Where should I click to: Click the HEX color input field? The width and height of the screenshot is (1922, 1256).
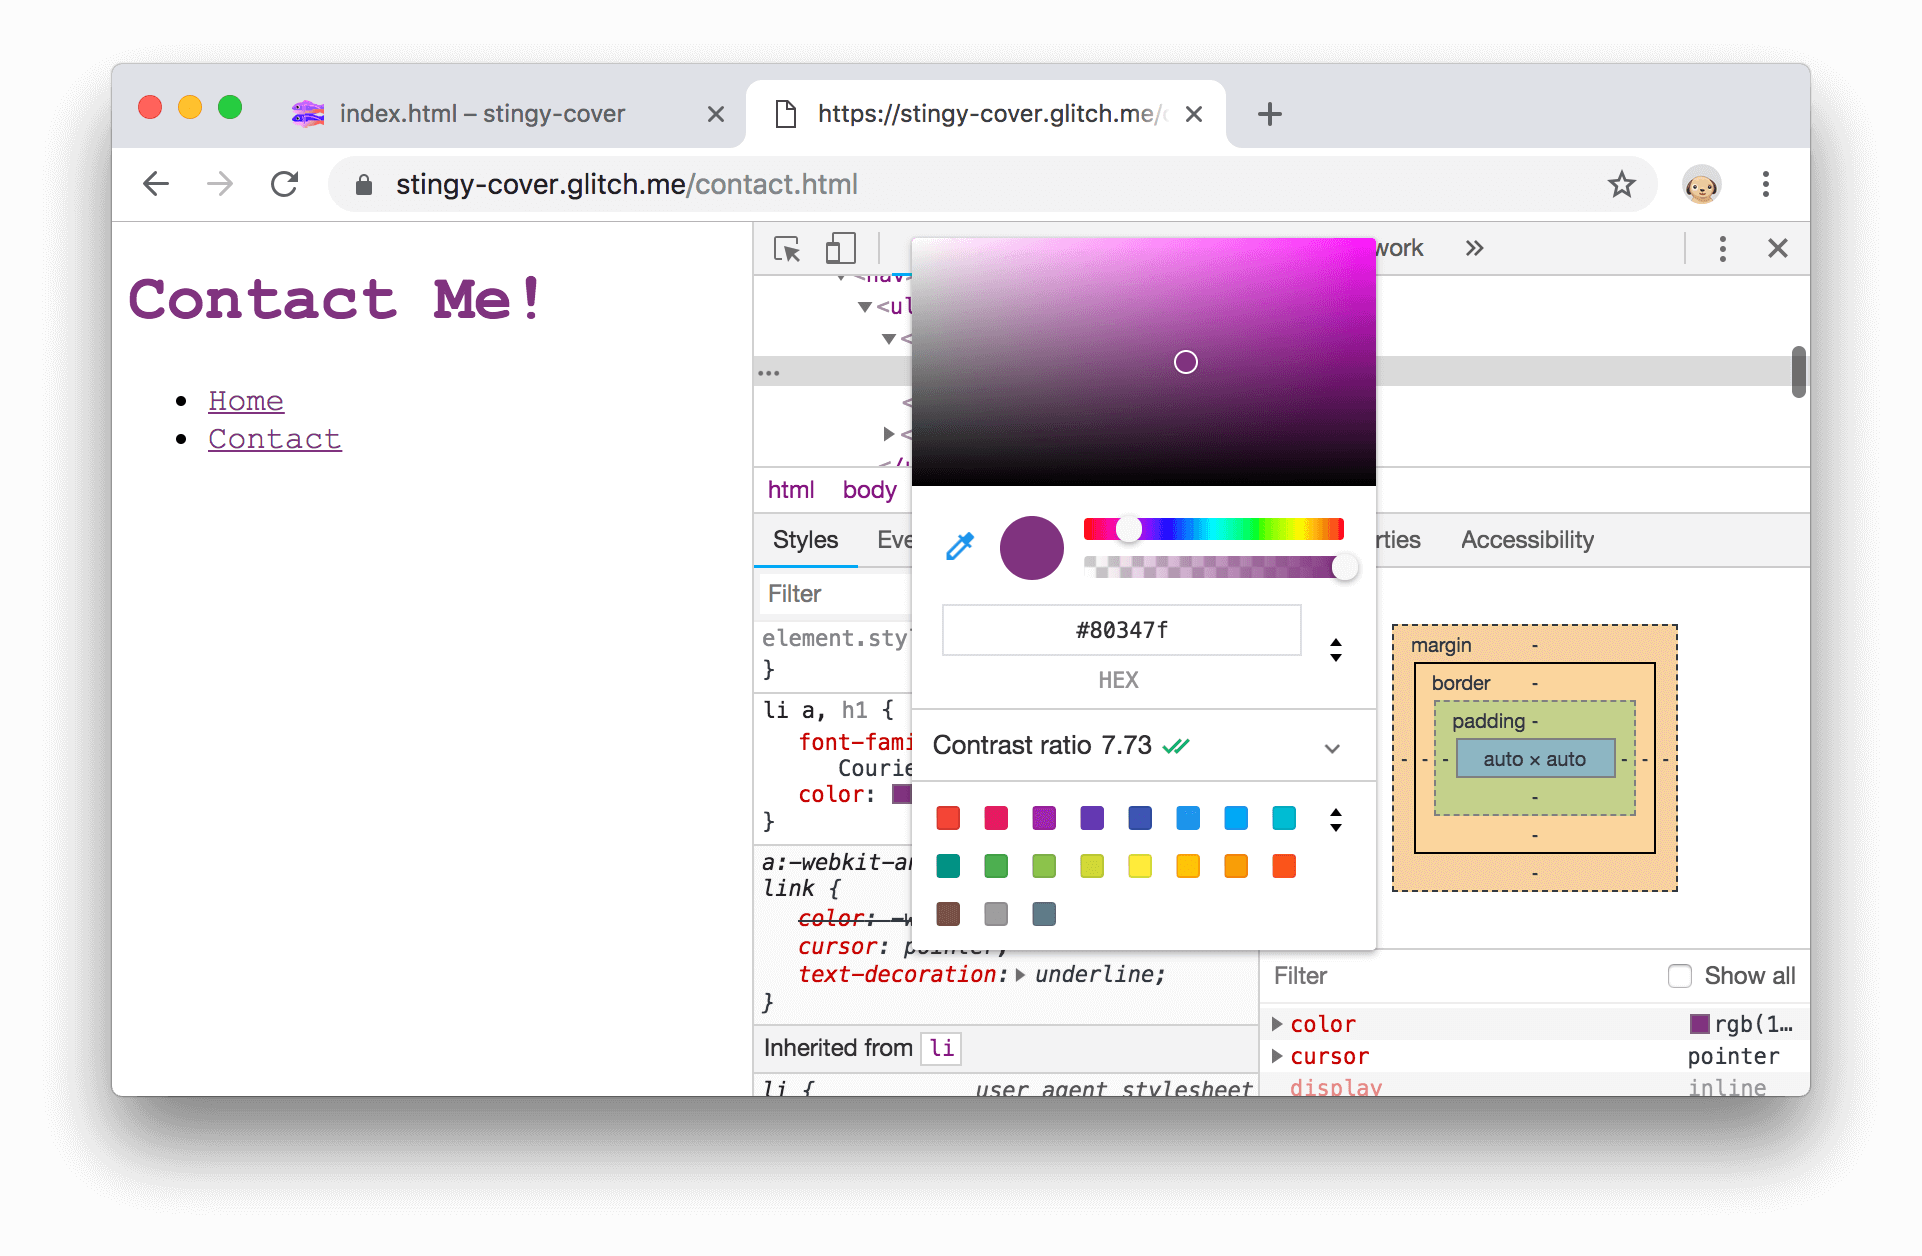coord(1121,630)
